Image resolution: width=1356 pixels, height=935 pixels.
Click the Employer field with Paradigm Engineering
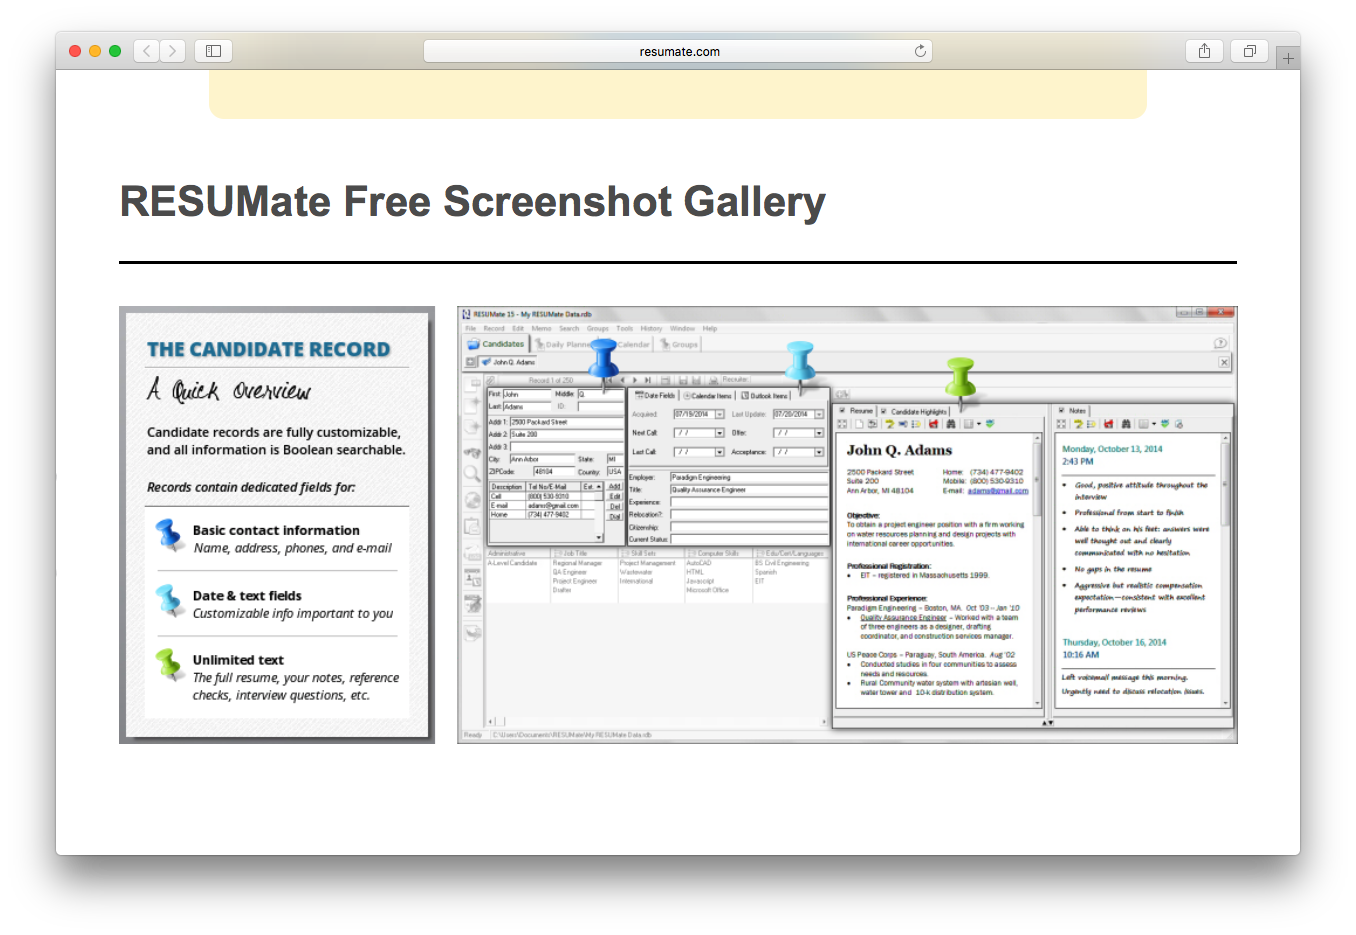(x=749, y=478)
